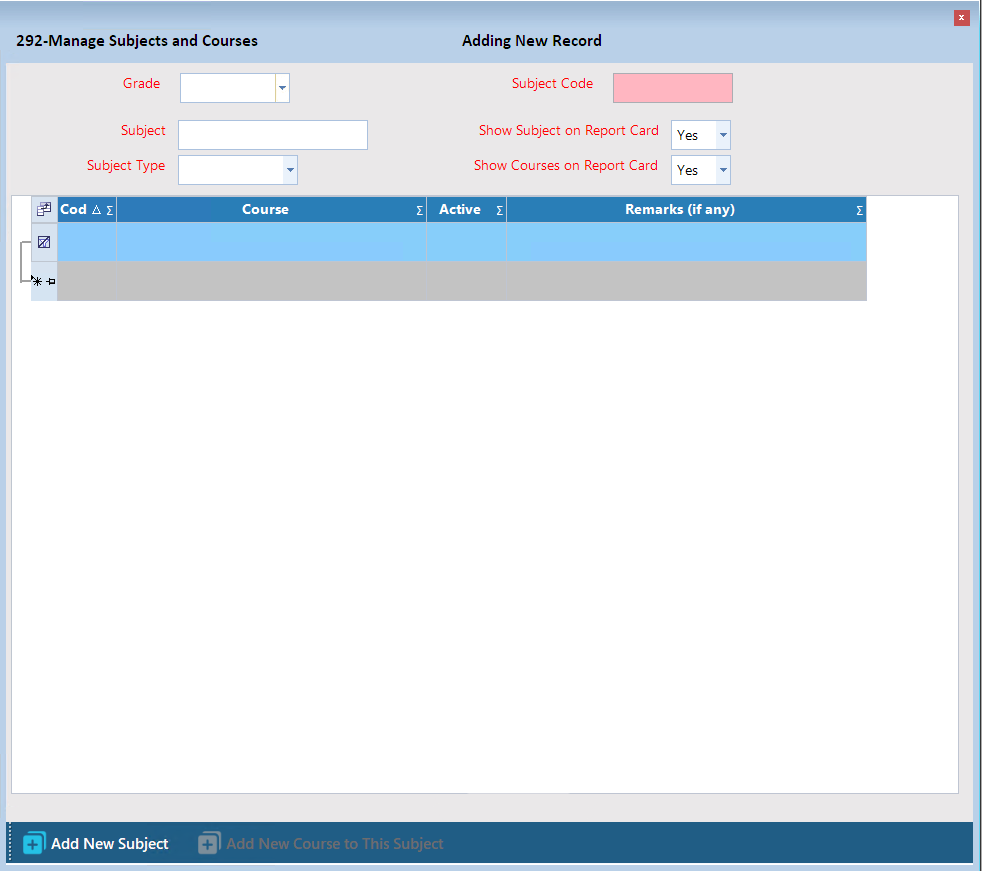
Task: Expand the Subject Type dropdown
Action: coord(290,171)
